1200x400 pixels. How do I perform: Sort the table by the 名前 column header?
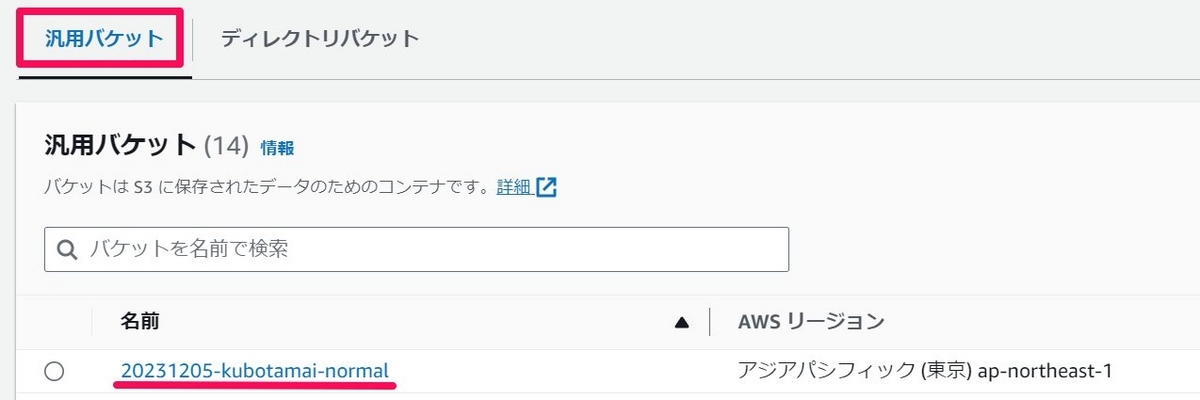(140, 322)
